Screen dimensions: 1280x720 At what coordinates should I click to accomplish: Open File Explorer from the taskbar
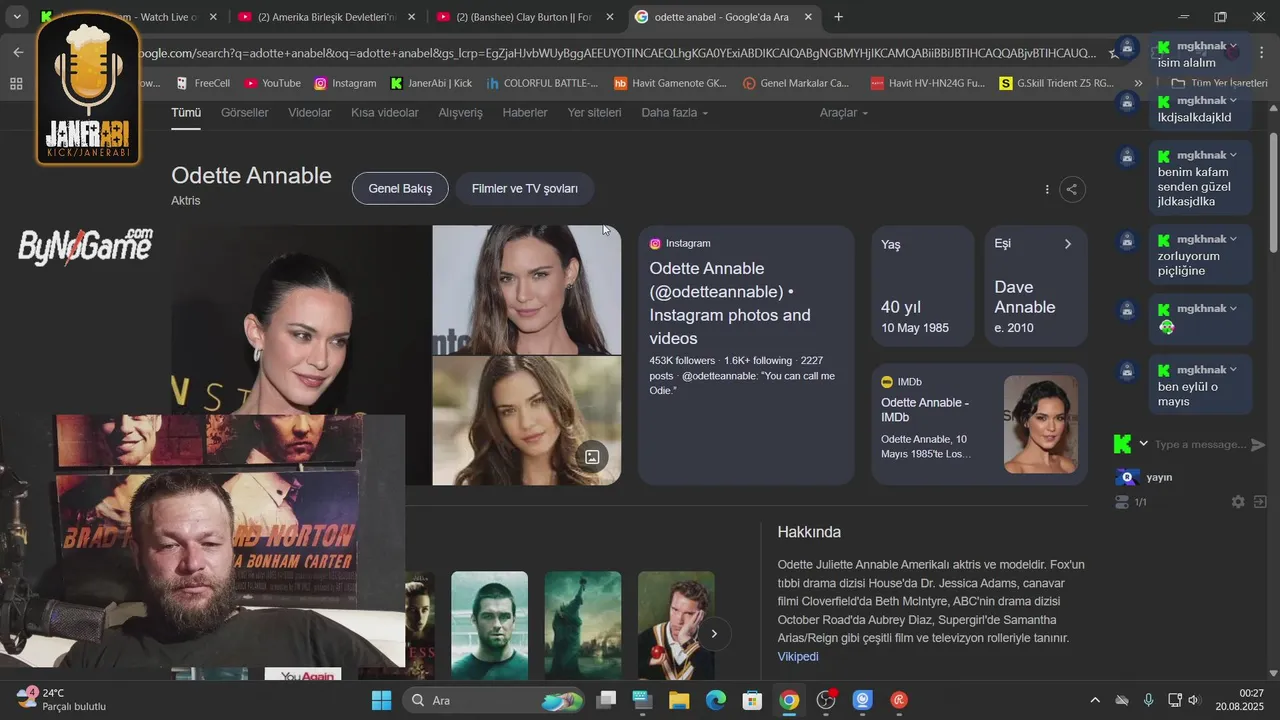pos(679,700)
